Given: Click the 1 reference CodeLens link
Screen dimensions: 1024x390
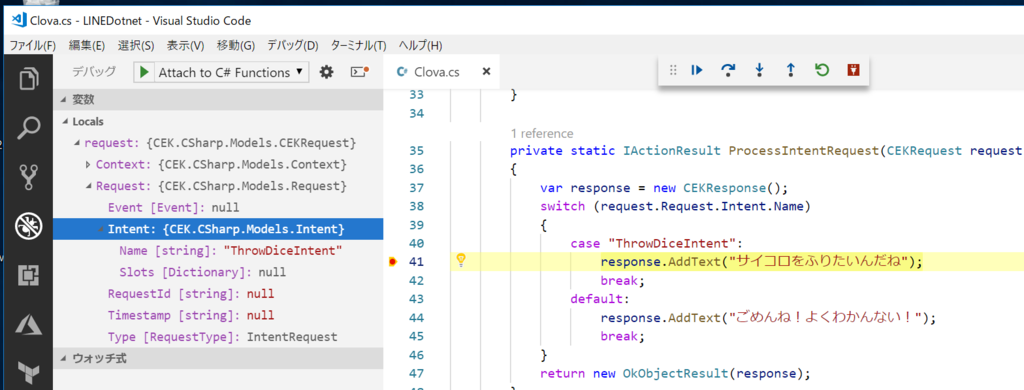Looking at the screenshot, I should pyautogui.click(x=541, y=133).
